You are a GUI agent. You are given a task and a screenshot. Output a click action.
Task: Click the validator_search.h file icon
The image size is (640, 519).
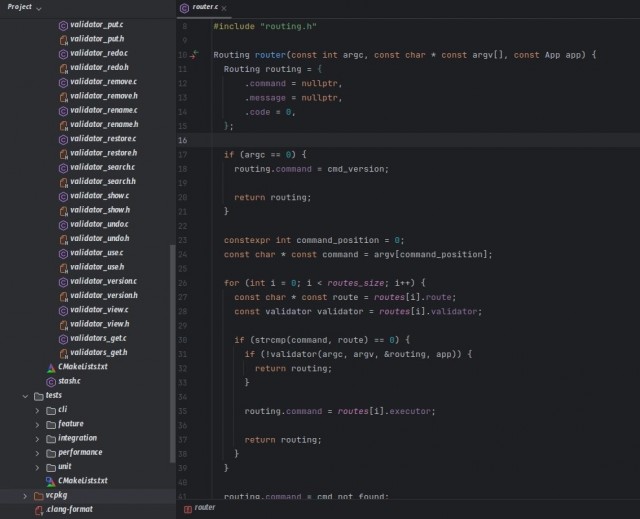pos(63,182)
